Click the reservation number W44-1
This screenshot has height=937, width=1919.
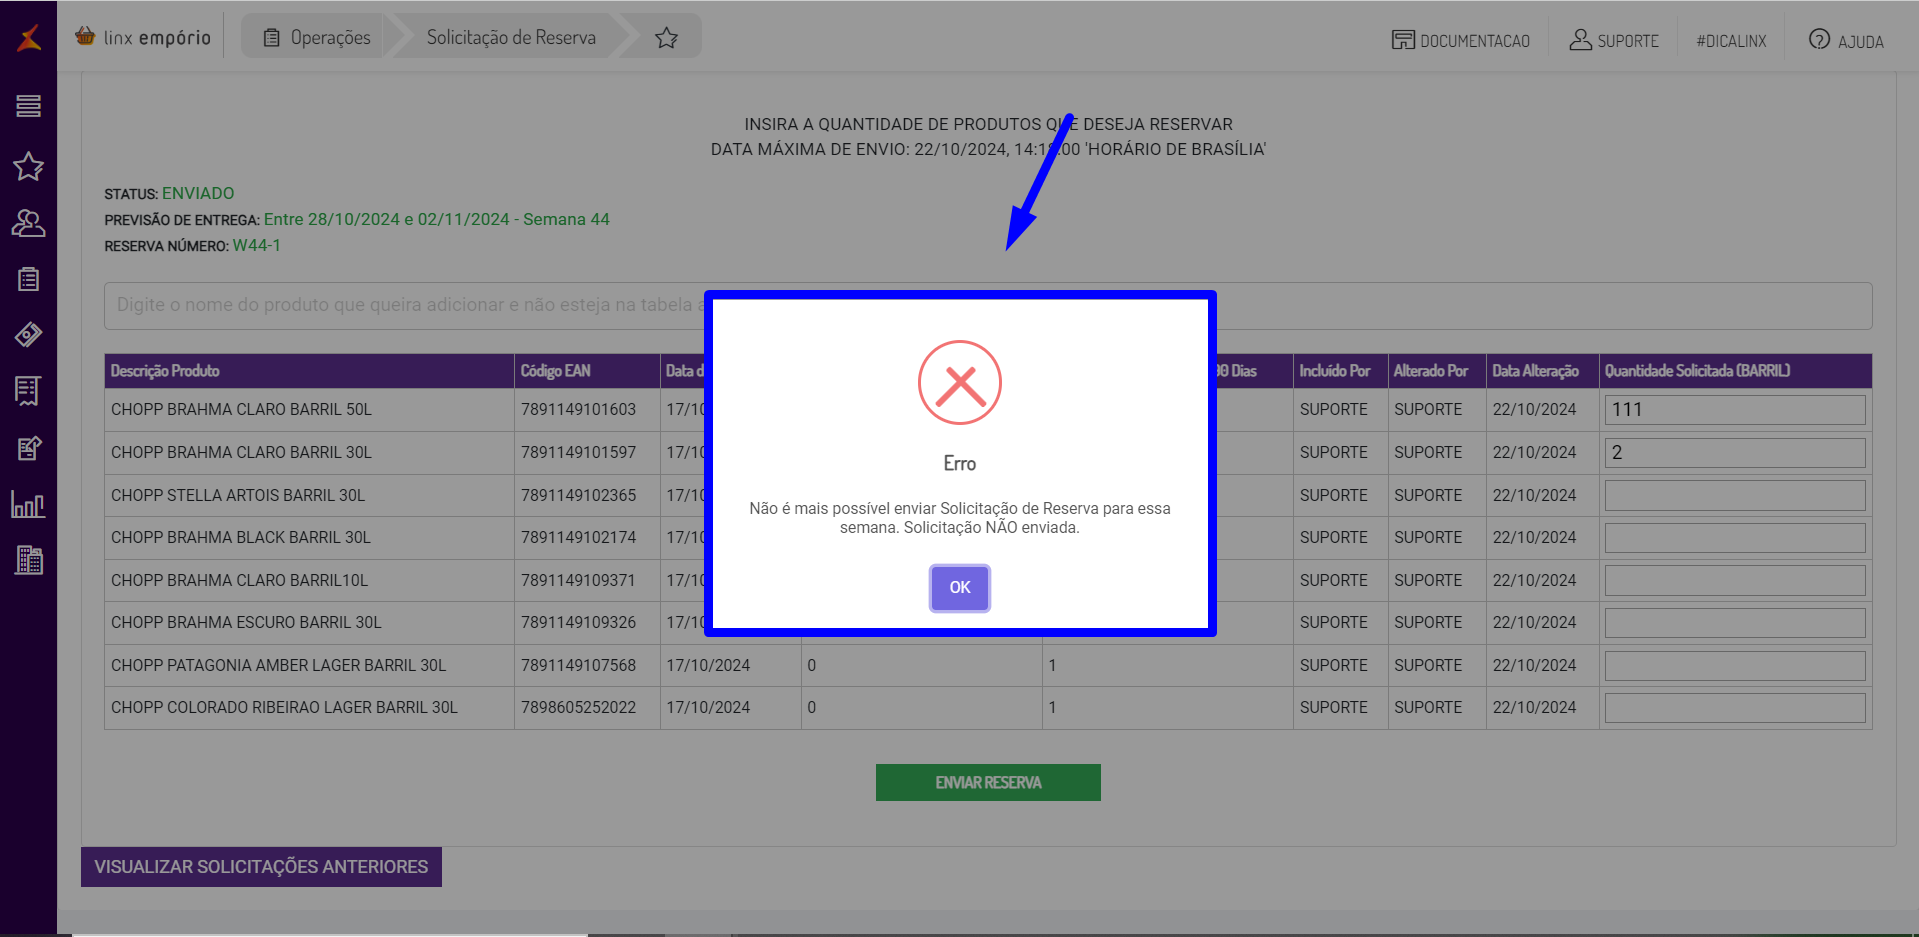257,246
